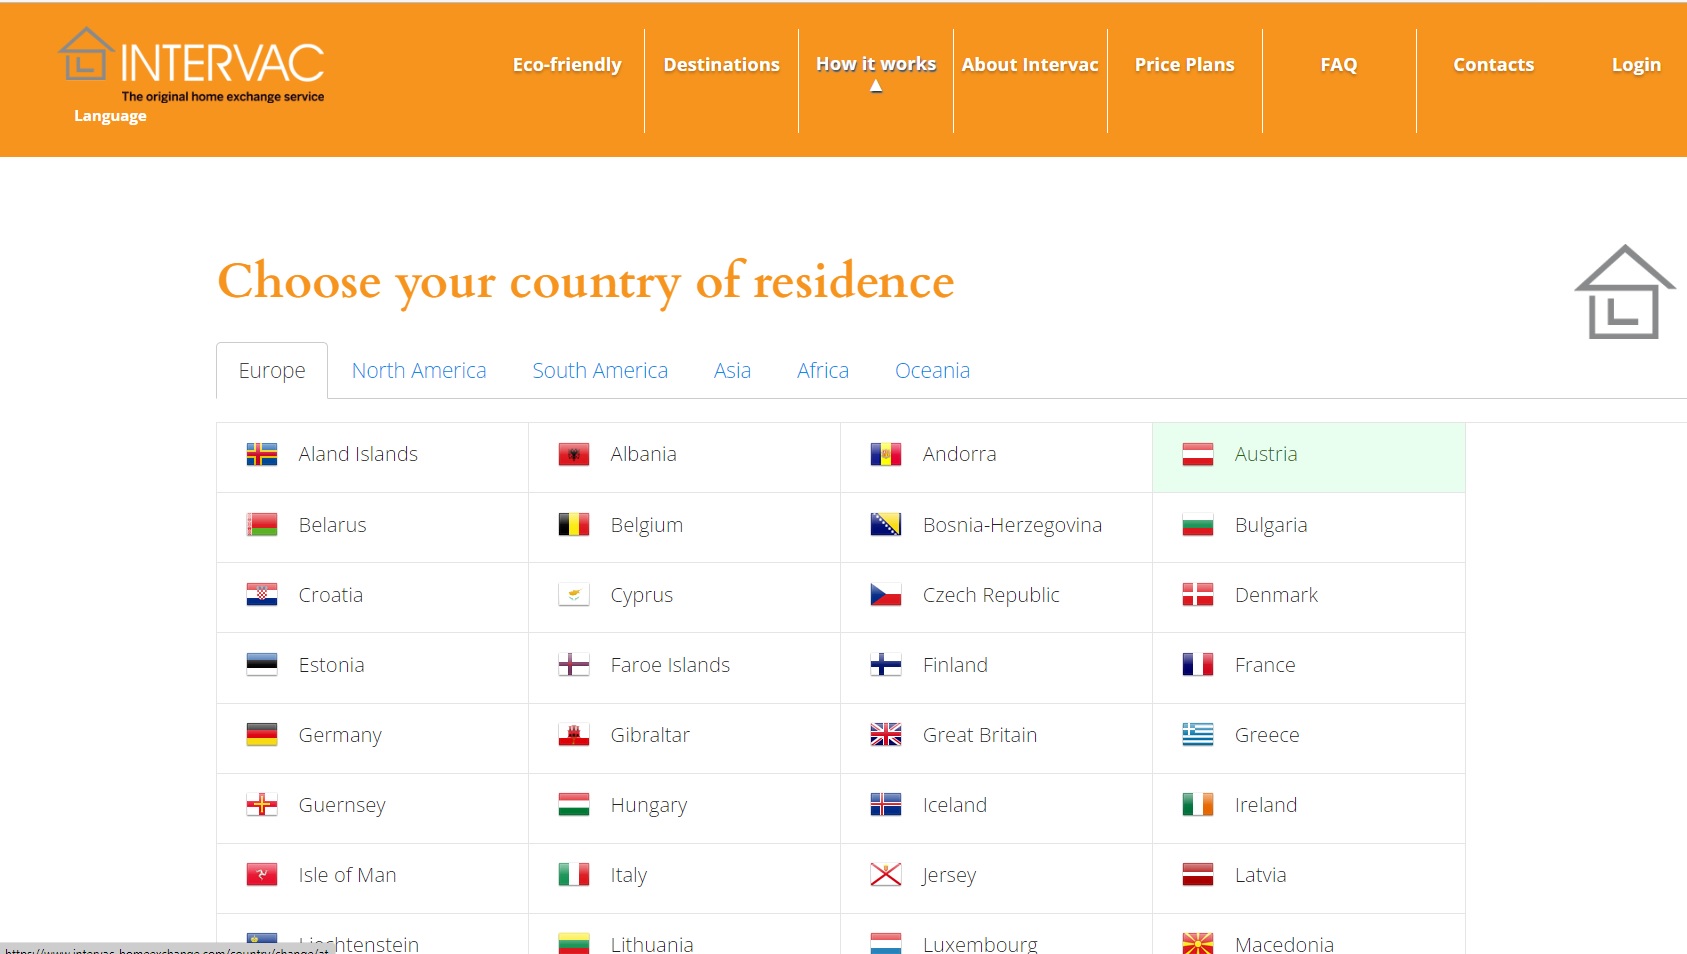The width and height of the screenshot is (1687, 954).
Task: Select France as country
Action: pyautogui.click(x=1264, y=665)
